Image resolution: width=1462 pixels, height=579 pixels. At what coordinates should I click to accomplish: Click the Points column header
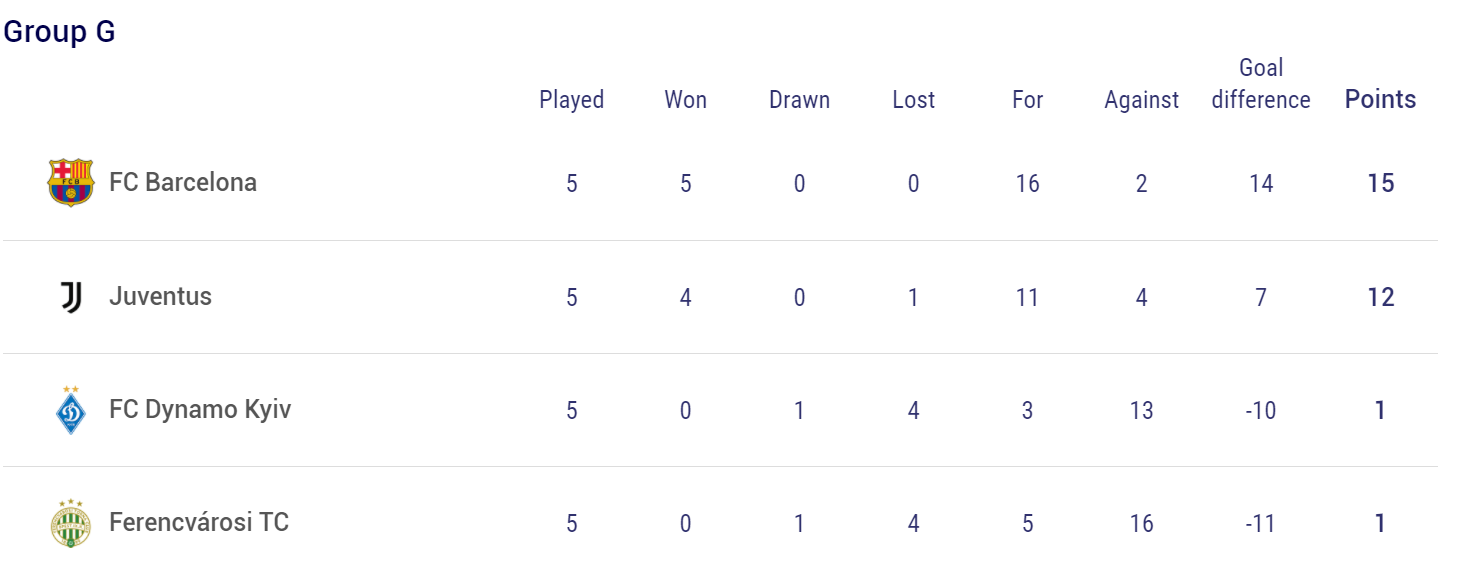coord(1381,99)
